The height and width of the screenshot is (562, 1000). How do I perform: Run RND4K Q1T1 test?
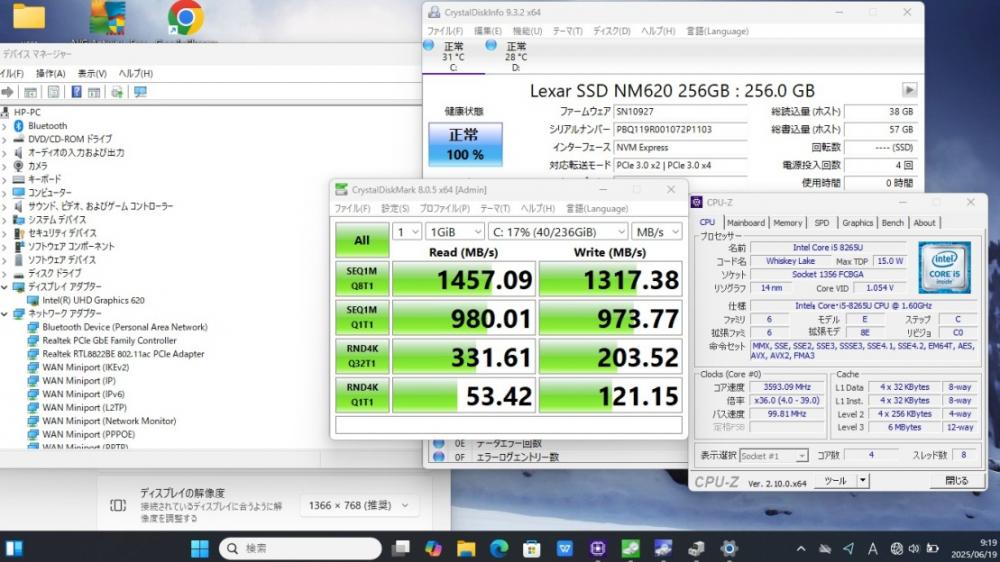click(x=362, y=396)
